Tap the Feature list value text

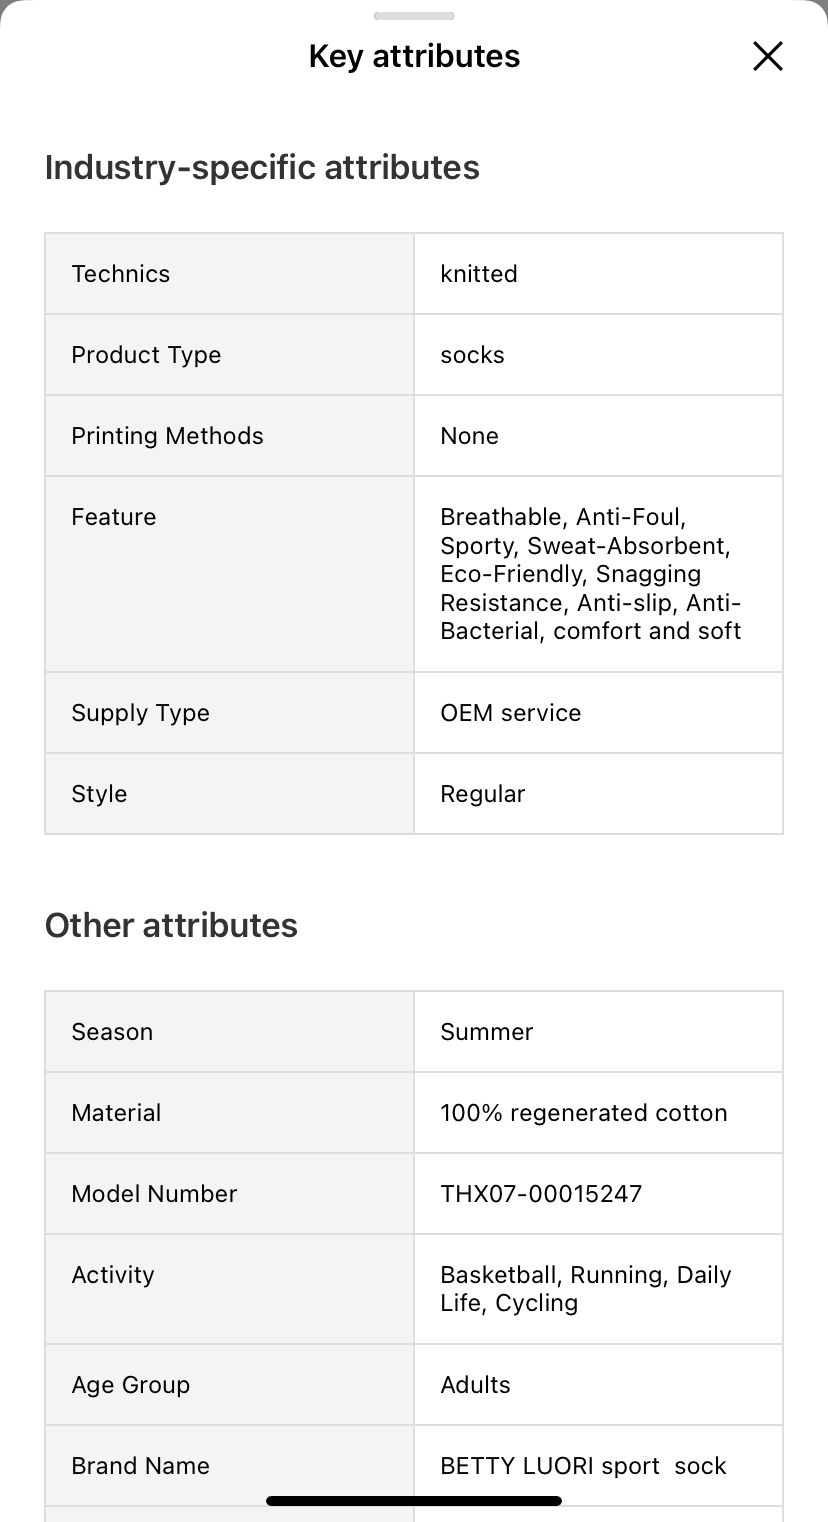coord(590,574)
